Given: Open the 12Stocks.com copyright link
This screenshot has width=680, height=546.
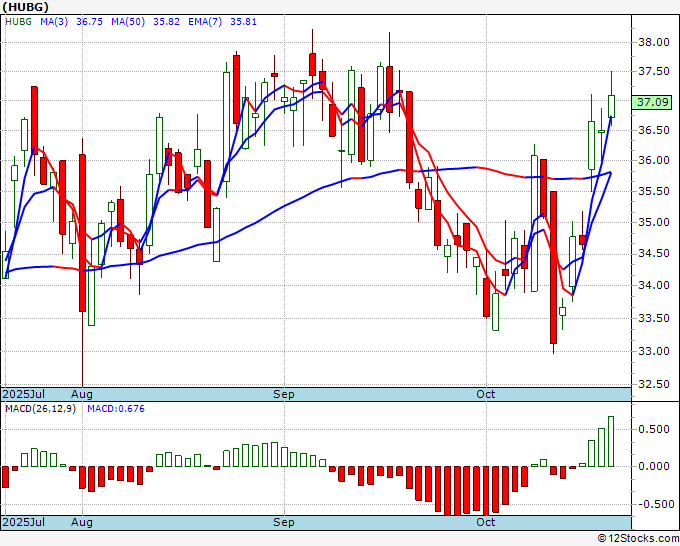Looking at the screenshot, I should pyautogui.click(x=638, y=539).
